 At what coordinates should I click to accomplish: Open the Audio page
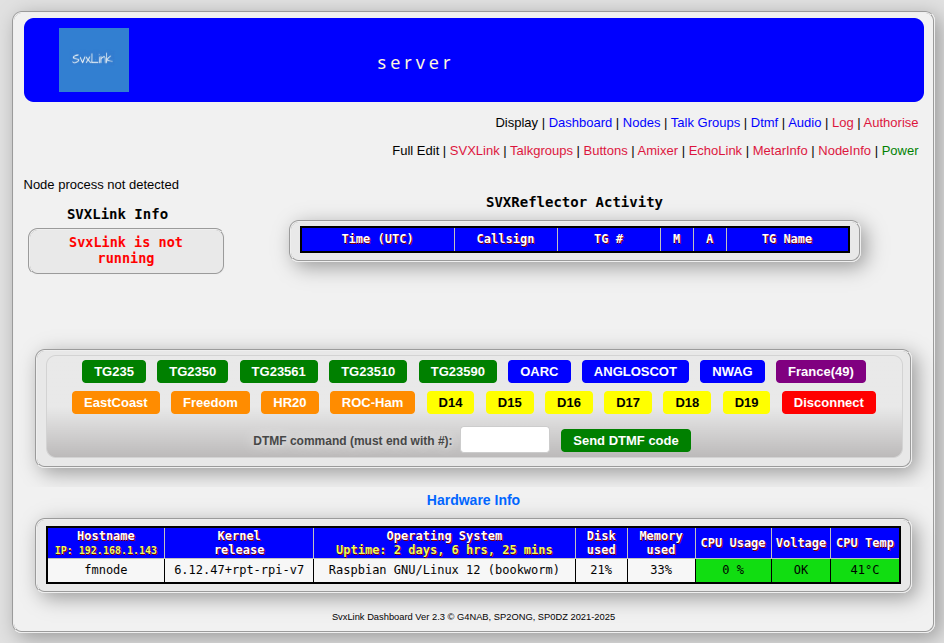(x=804, y=122)
